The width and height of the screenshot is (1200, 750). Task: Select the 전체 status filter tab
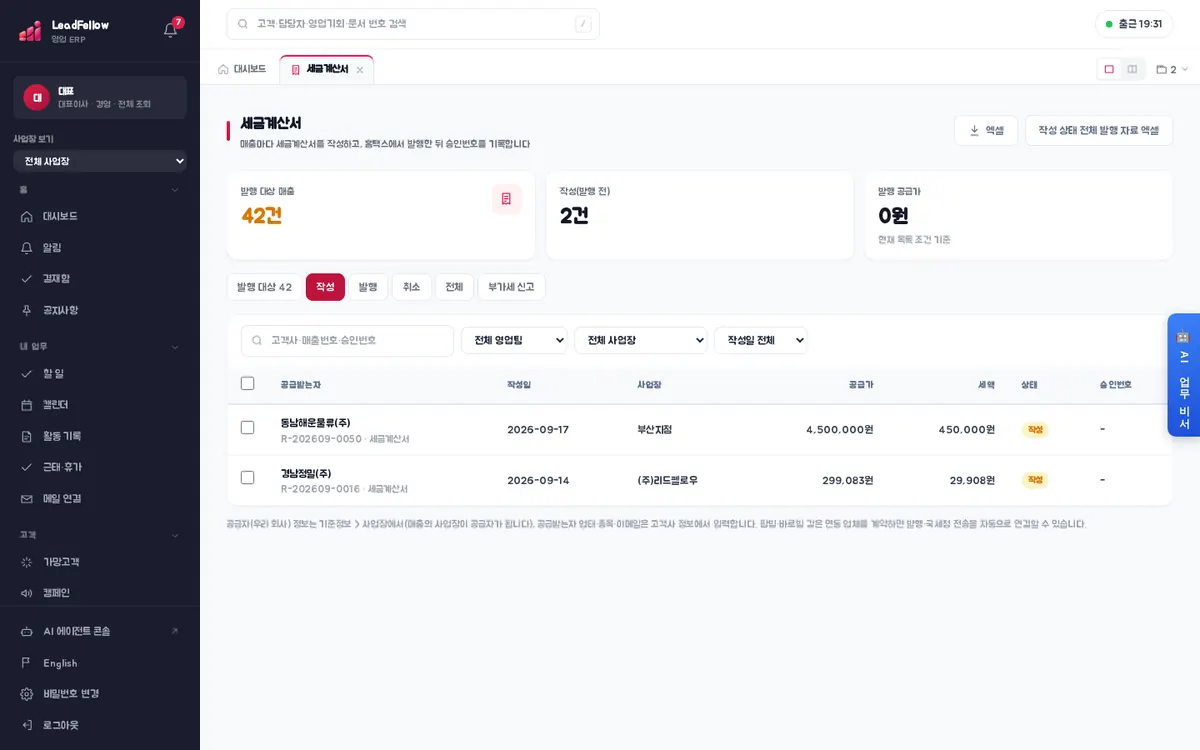(x=454, y=287)
